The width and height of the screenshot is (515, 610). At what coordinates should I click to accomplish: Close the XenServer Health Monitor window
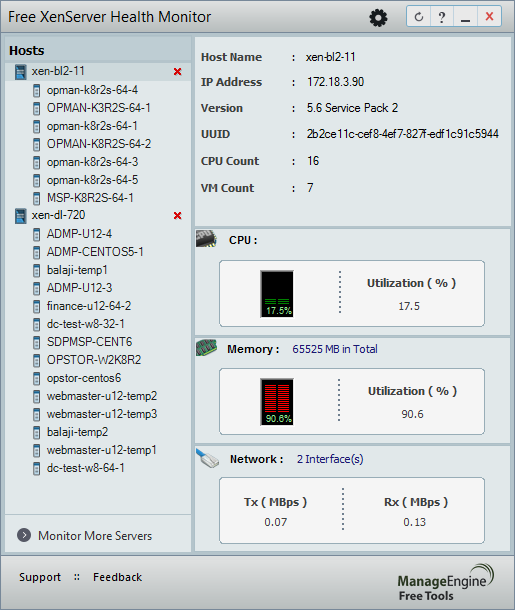(x=489, y=17)
